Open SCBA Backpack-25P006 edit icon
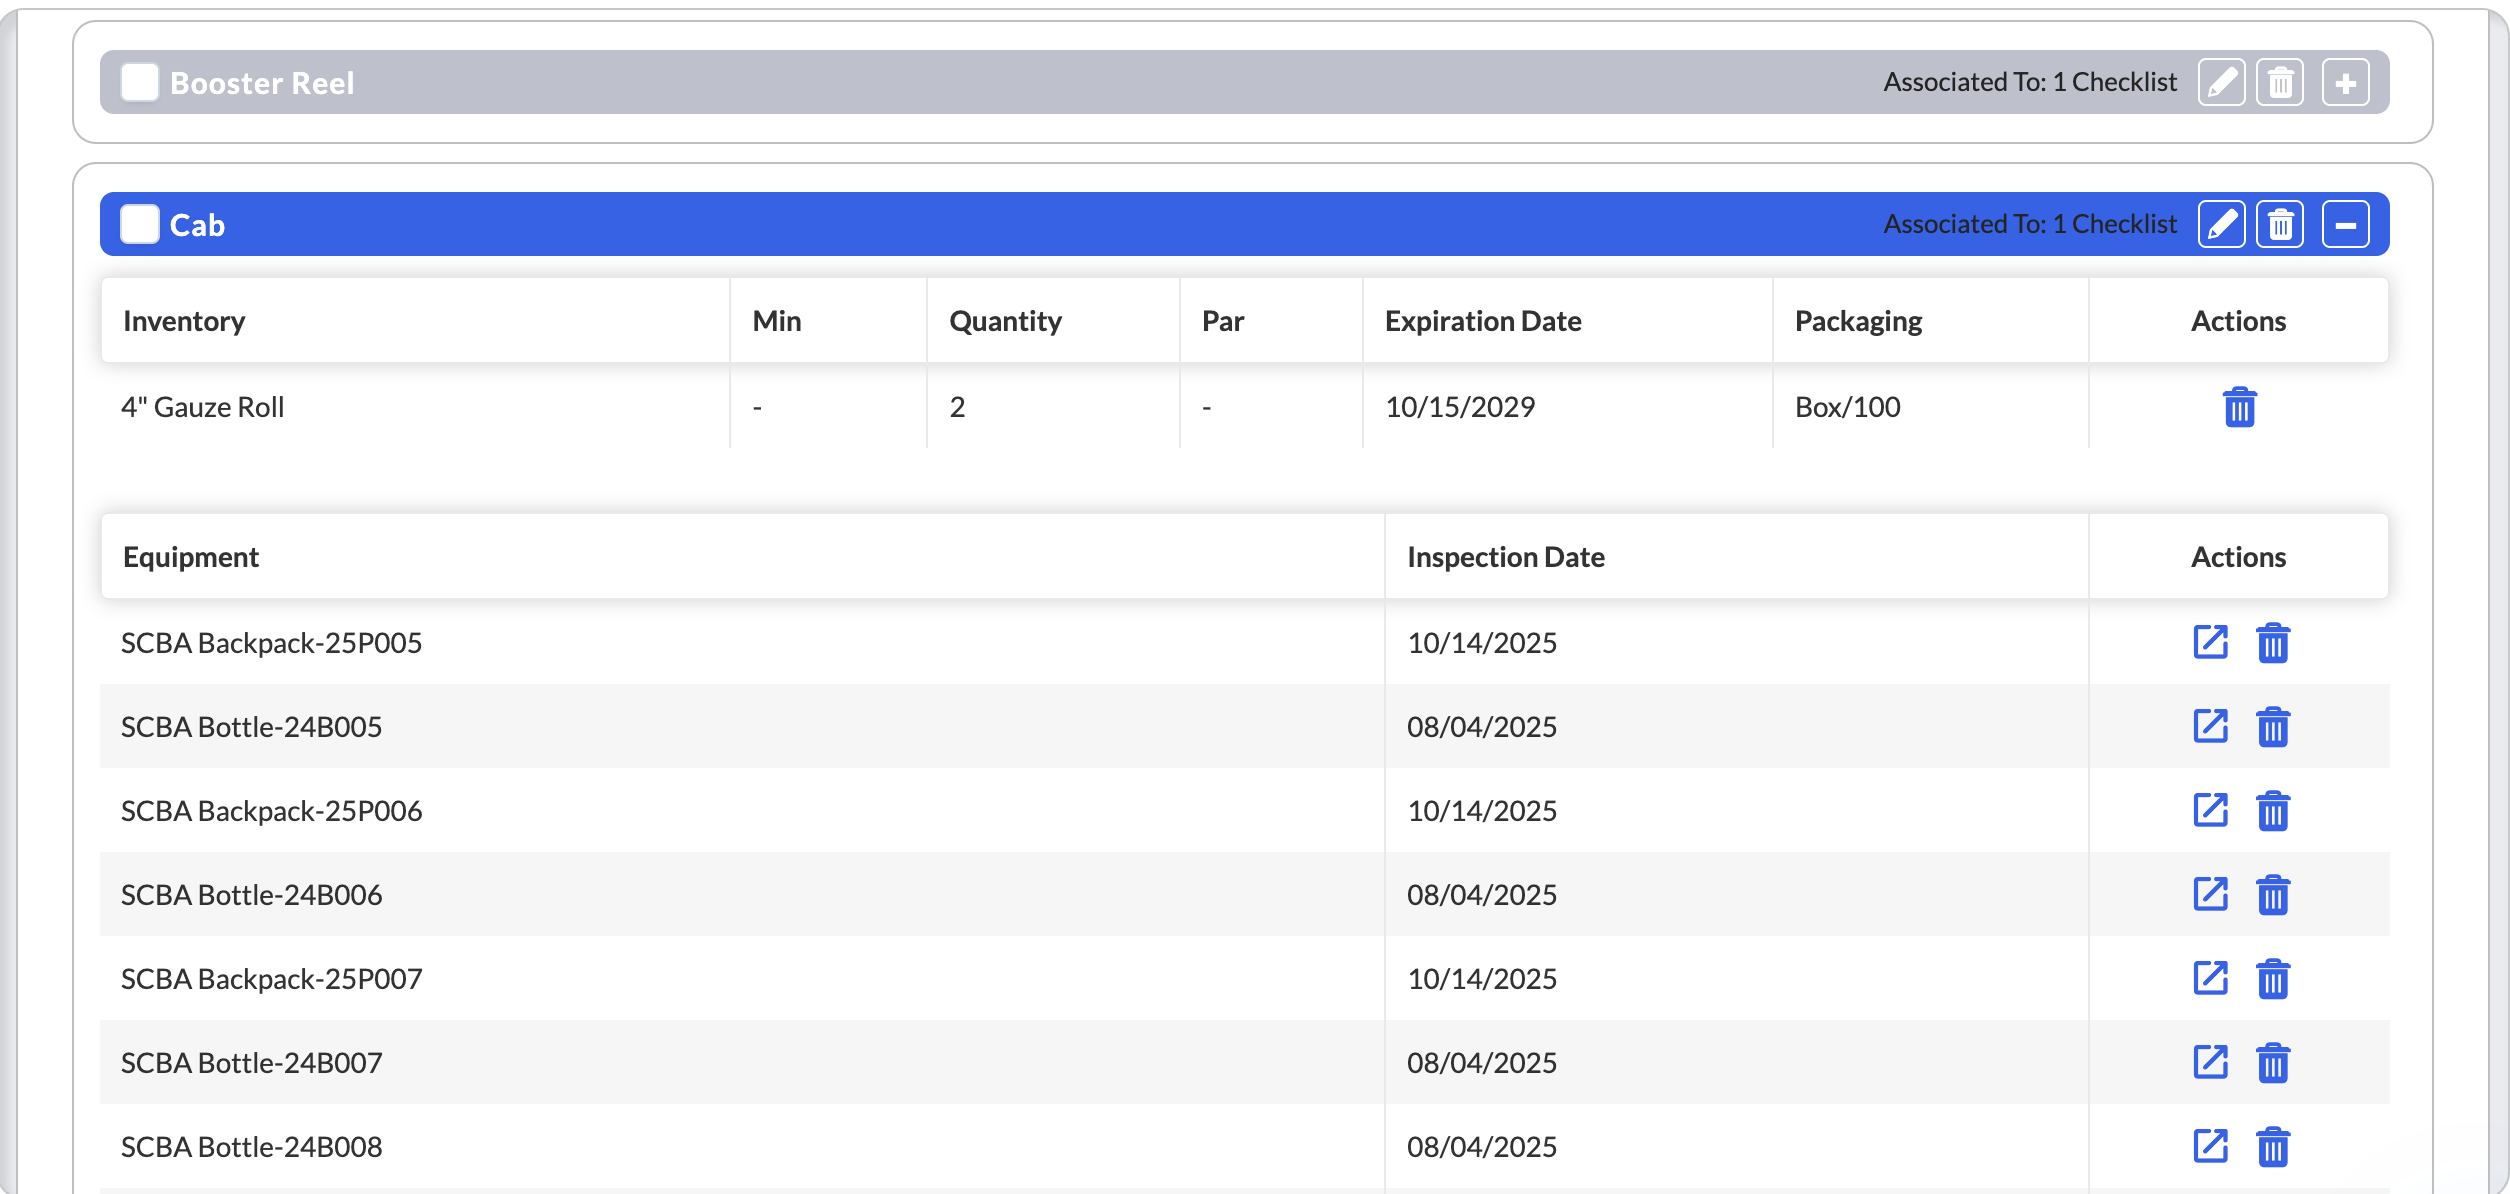This screenshot has width=2510, height=1194. [2210, 810]
